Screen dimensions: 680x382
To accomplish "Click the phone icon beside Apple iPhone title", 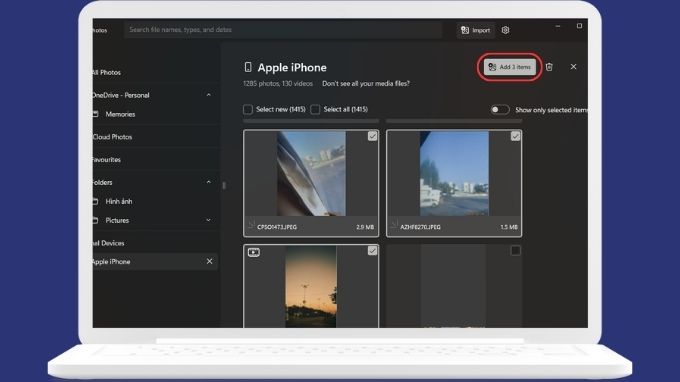I will click(248, 67).
